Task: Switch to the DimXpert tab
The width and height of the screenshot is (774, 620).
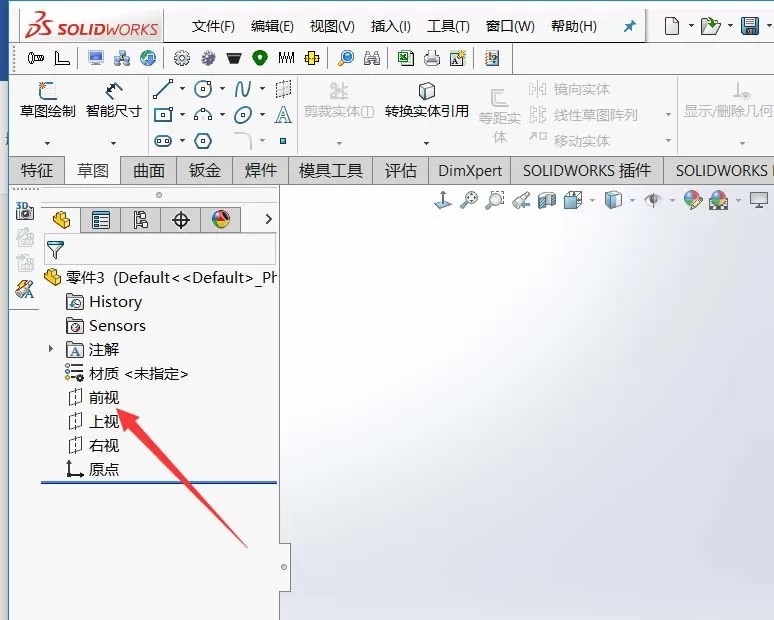Action: click(x=470, y=170)
